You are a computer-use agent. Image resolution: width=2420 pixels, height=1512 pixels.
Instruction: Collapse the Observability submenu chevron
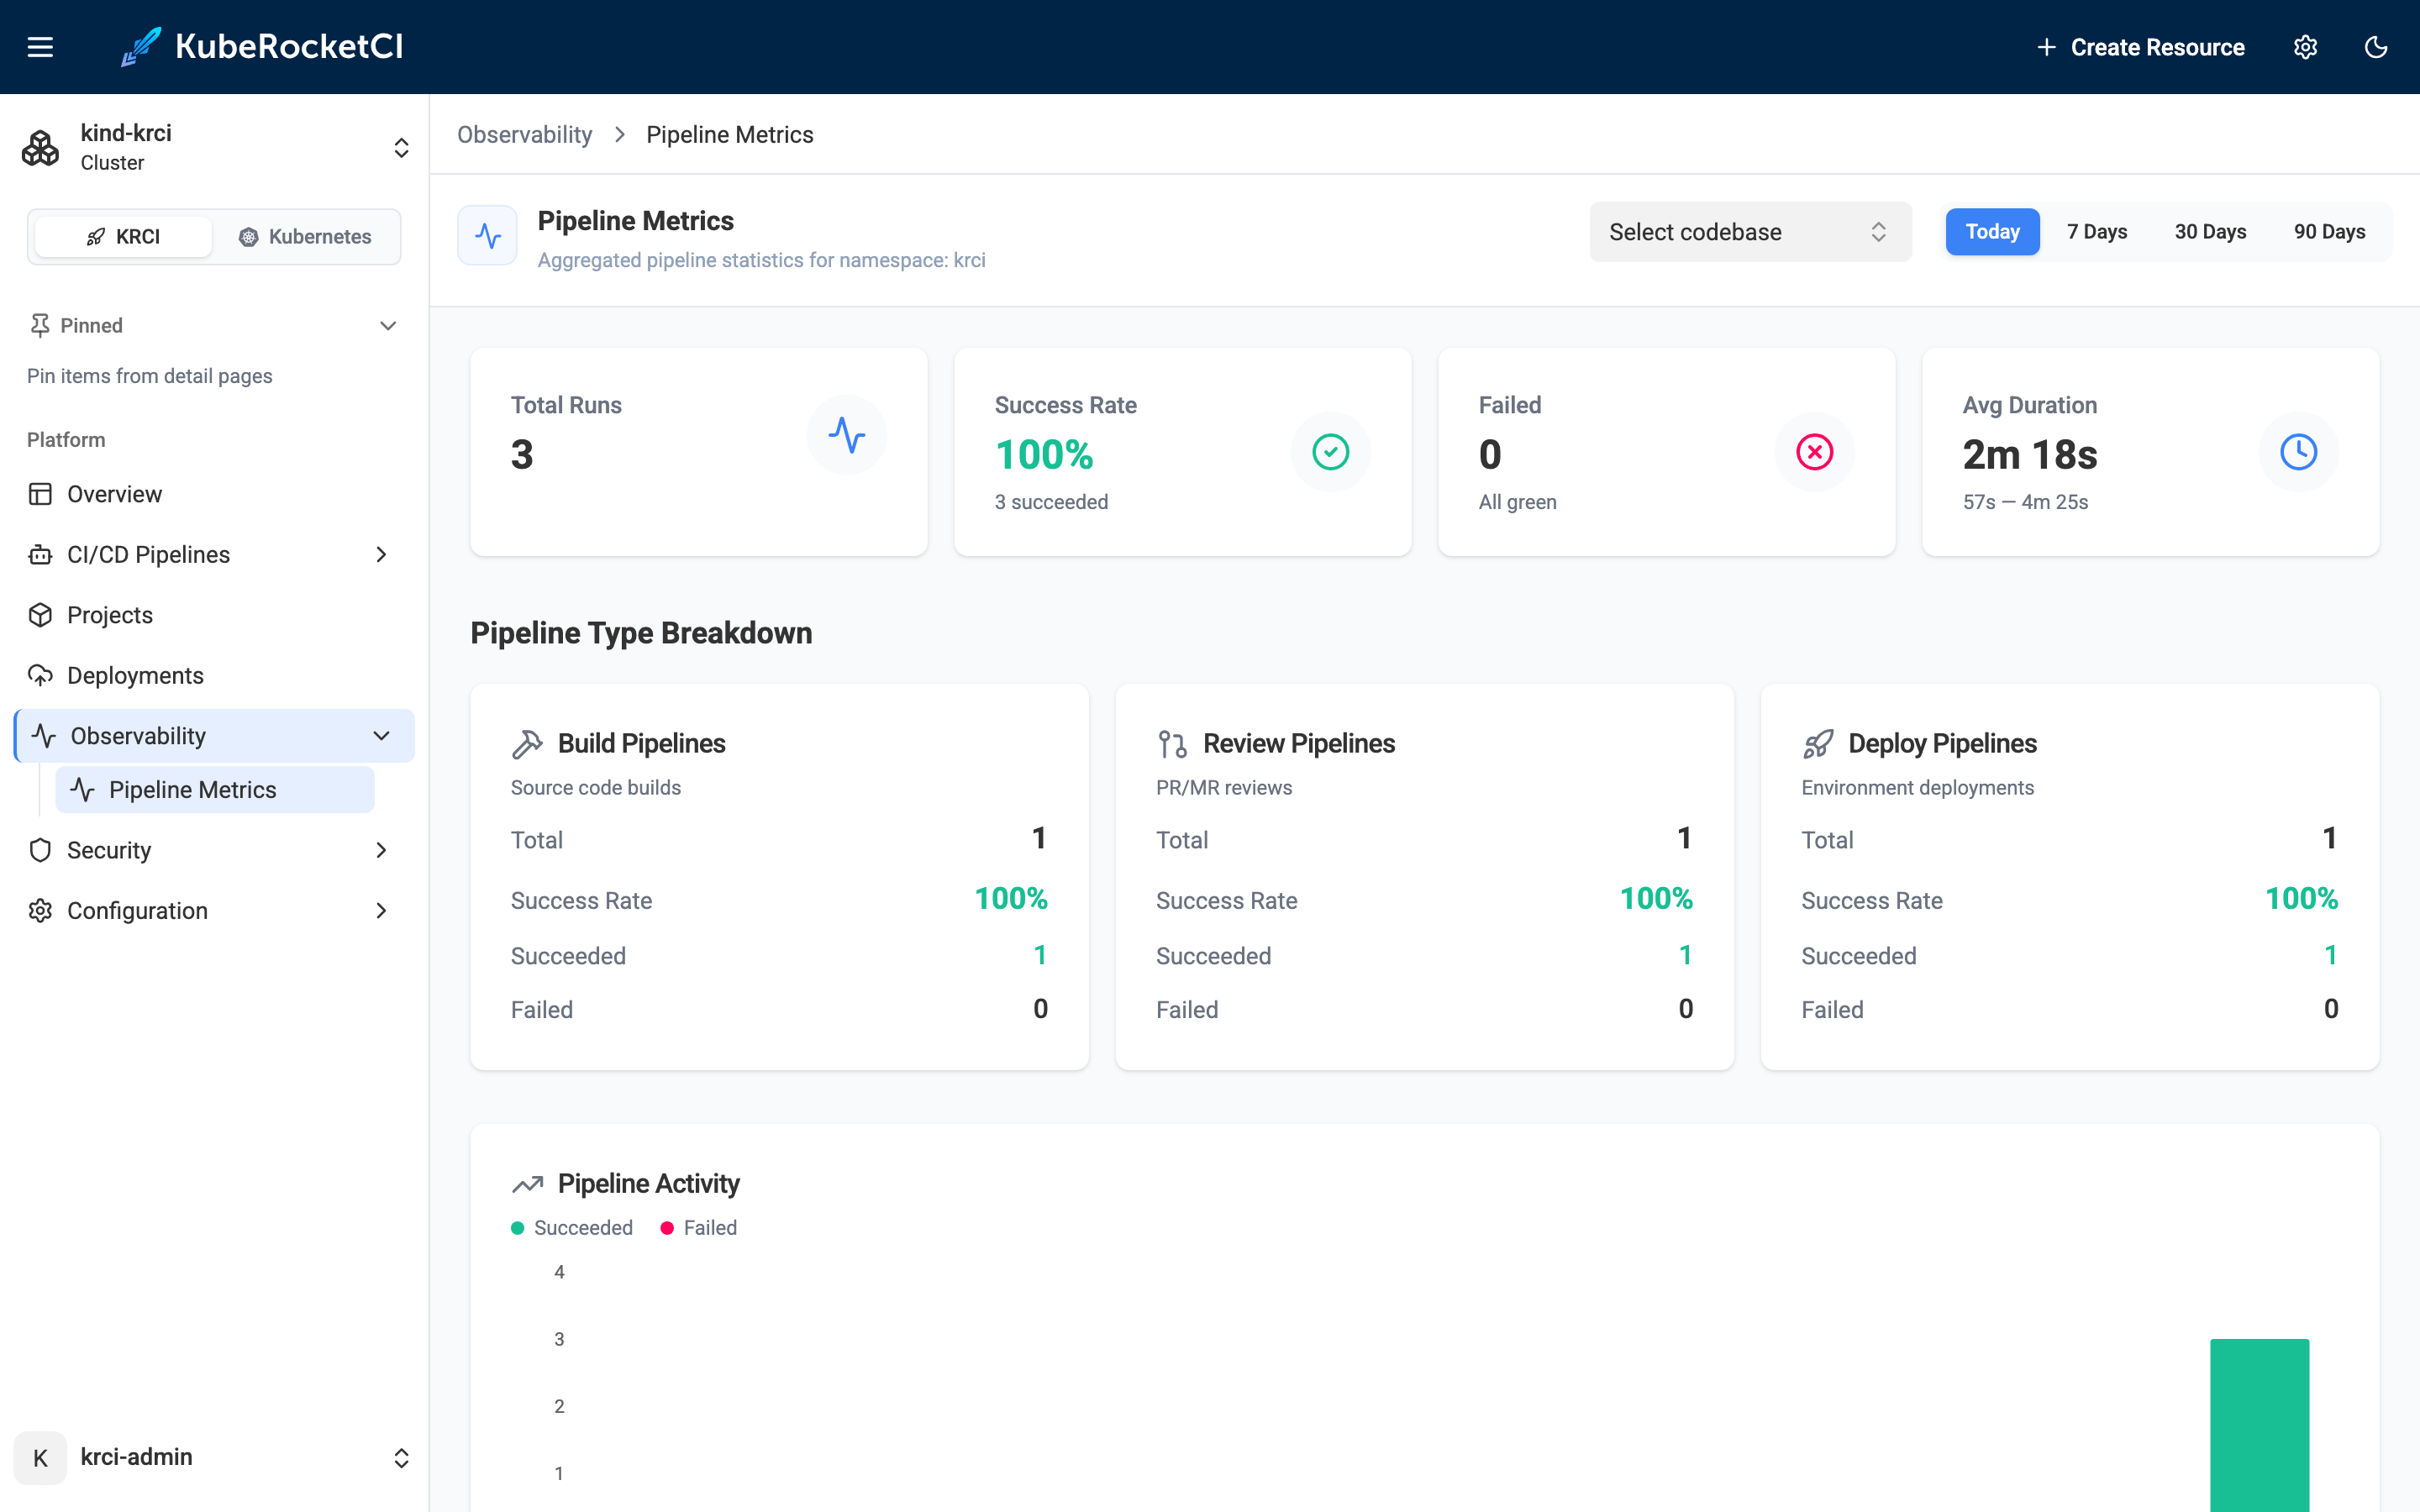[381, 736]
